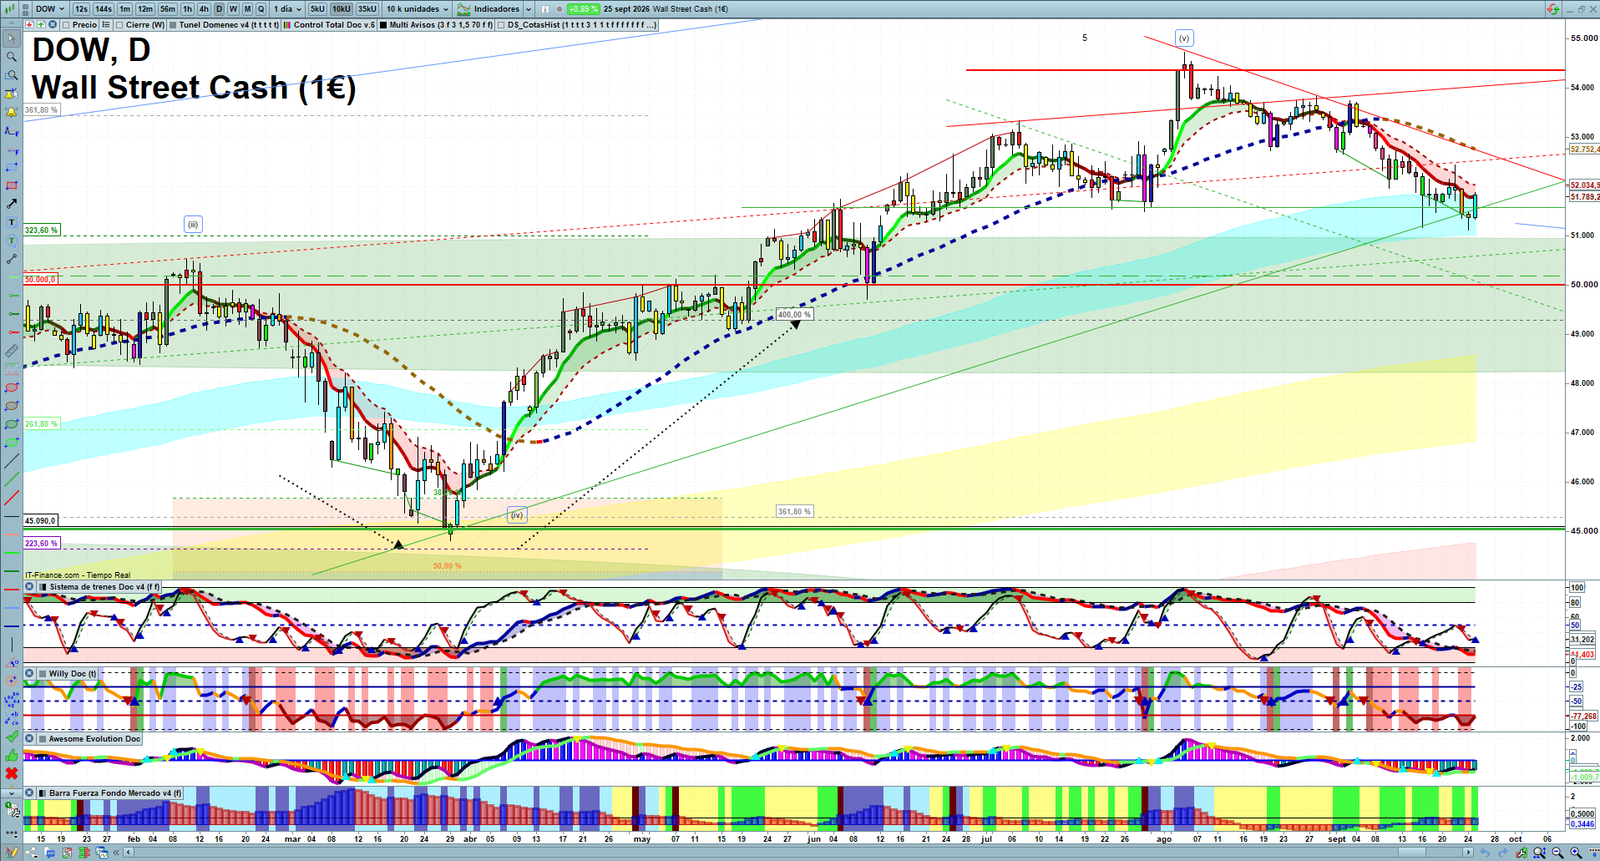Viewport: 1600px width, 861px height.
Task: Select the arrow pointer cursor tool
Action: coord(11,39)
